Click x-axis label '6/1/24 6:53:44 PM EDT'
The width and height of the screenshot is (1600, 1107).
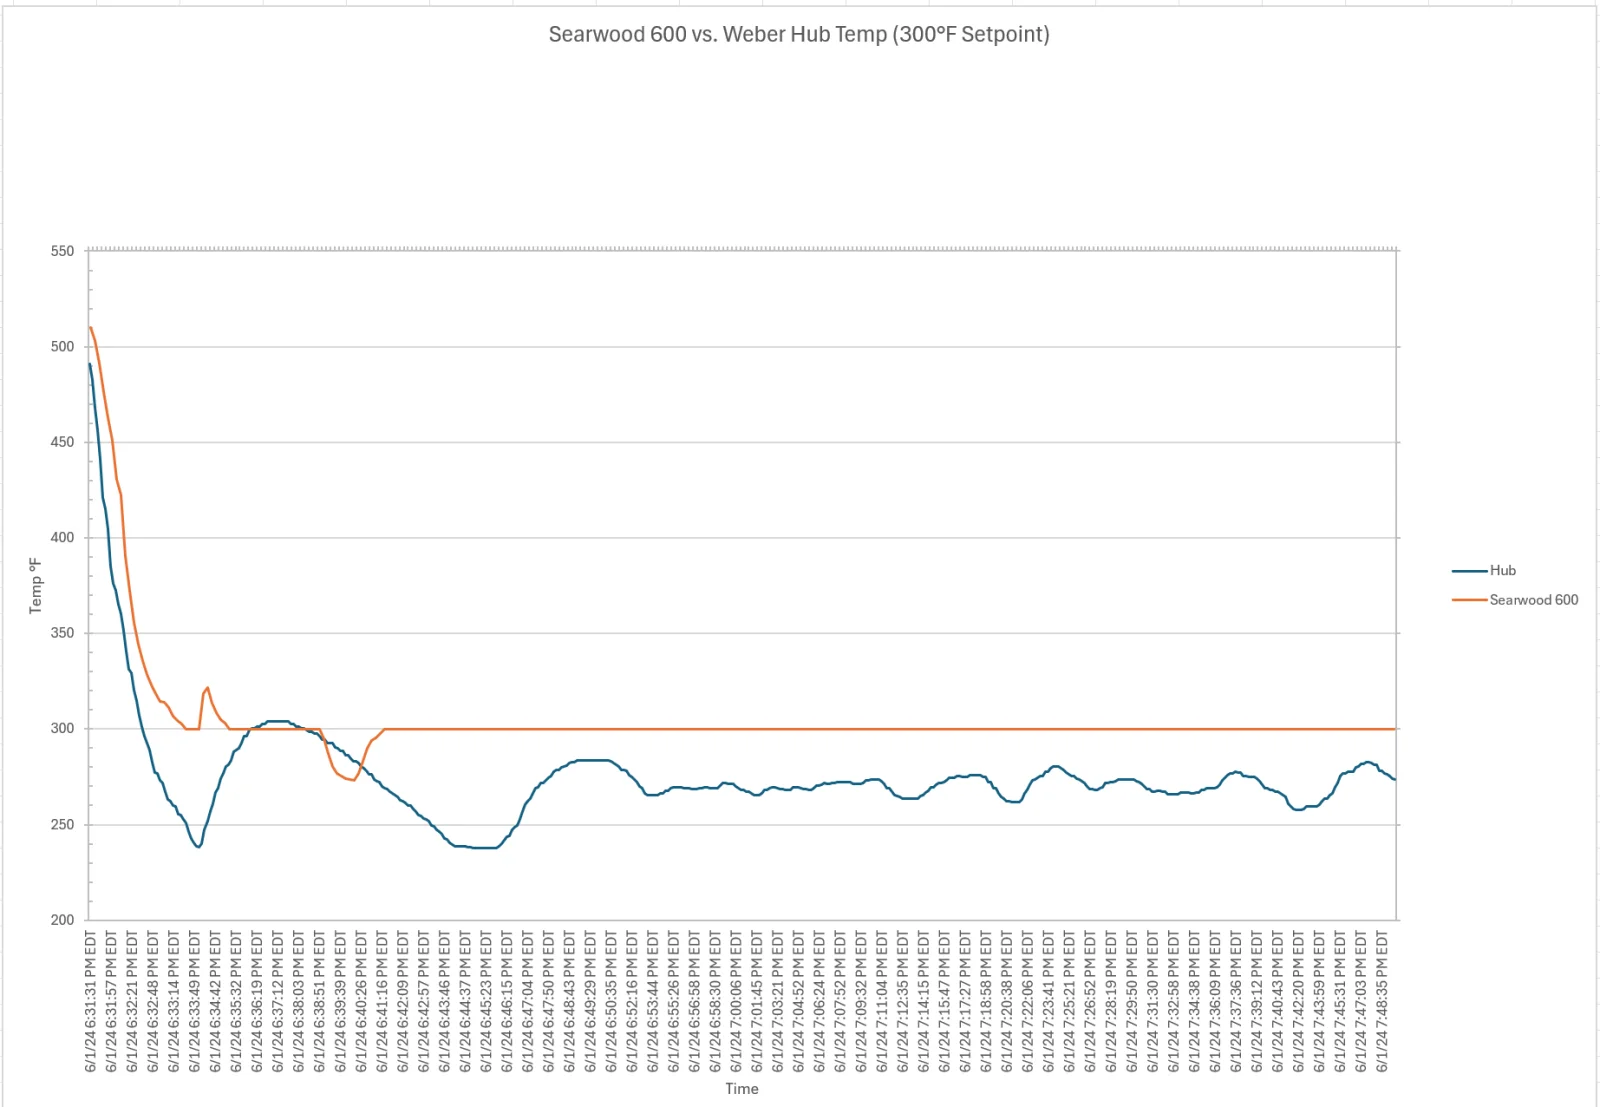[x=653, y=1002]
